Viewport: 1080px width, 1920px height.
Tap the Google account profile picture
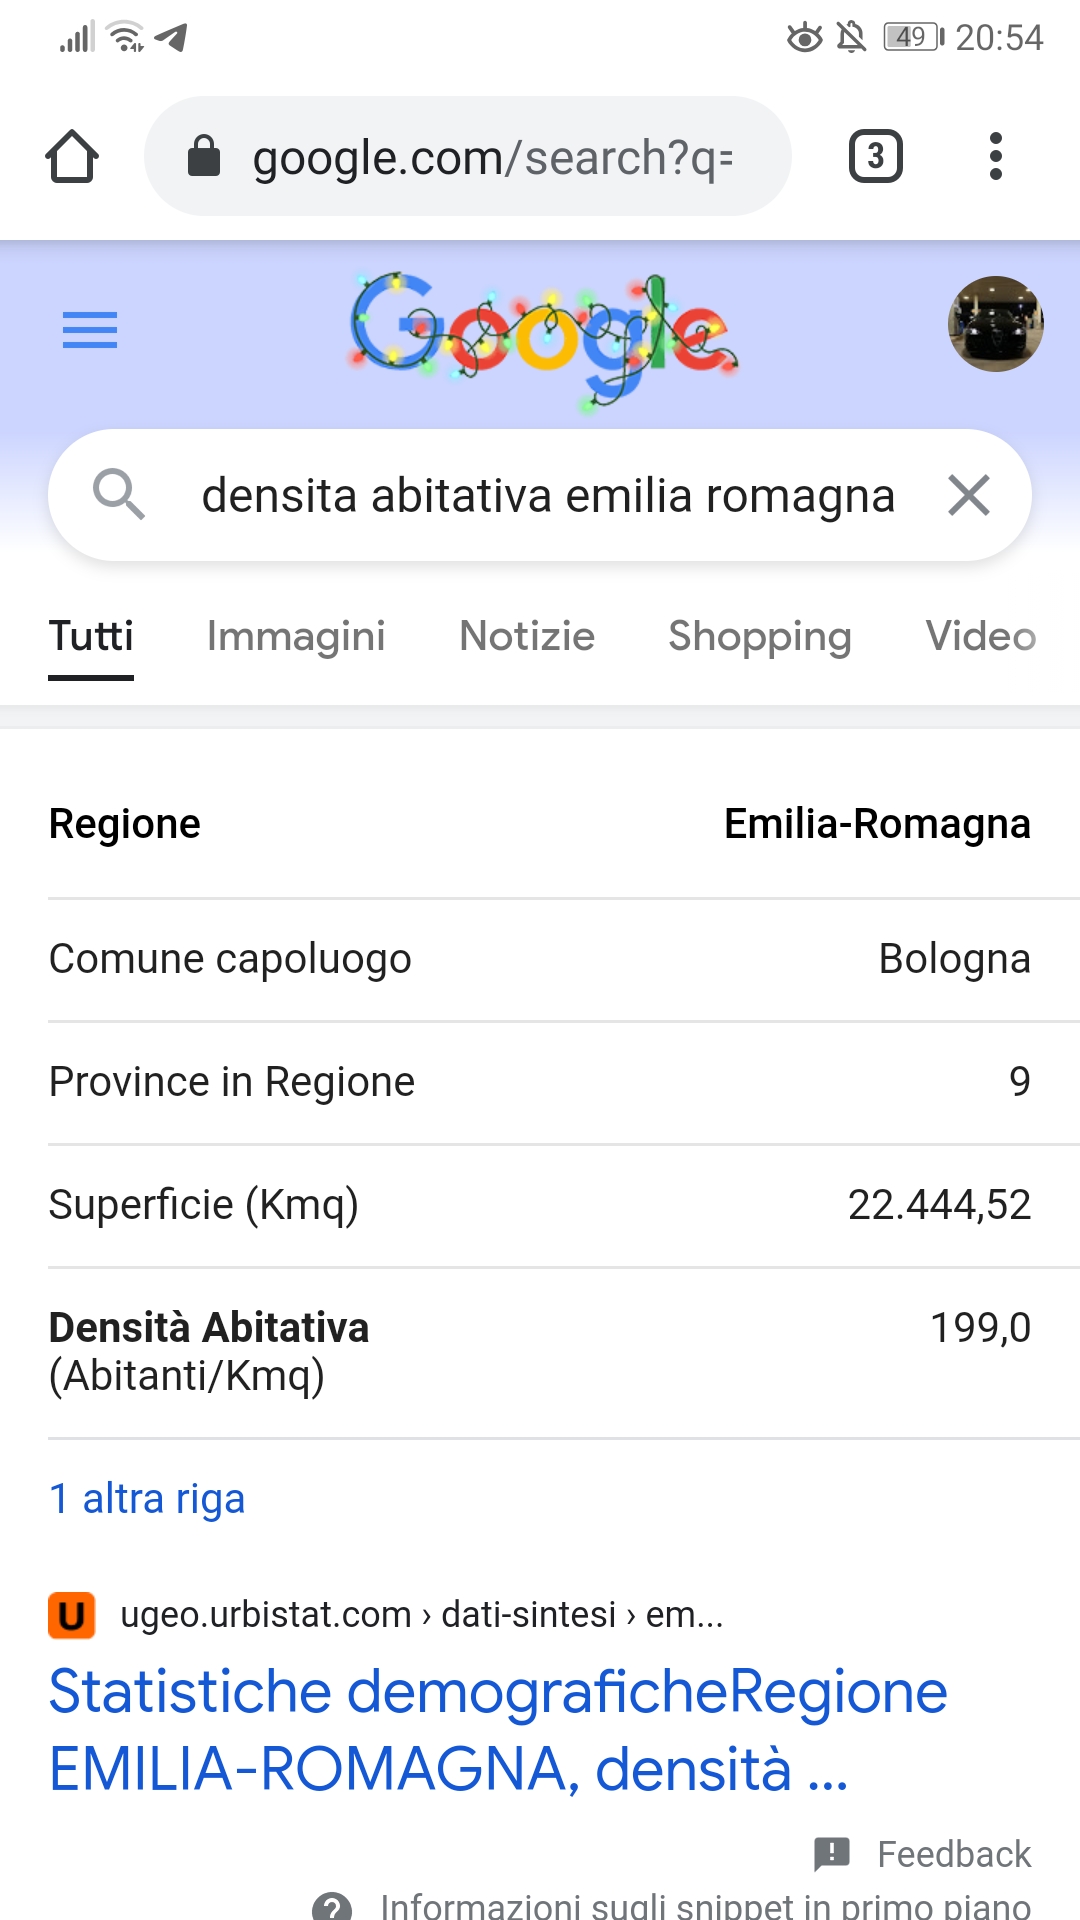click(995, 324)
